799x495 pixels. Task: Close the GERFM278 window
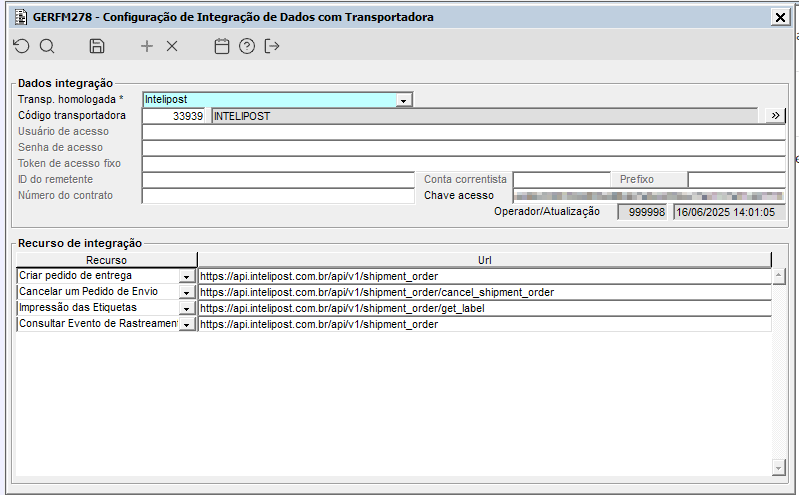click(x=780, y=17)
